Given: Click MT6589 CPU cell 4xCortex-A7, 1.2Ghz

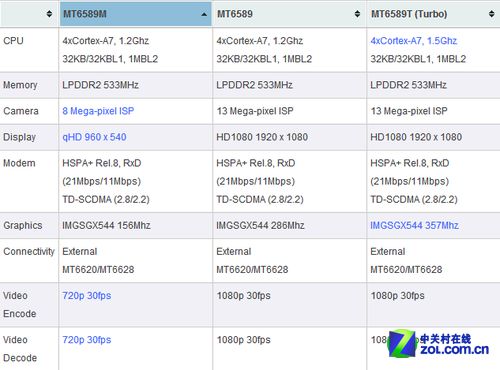Looking at the screenshot, I should pos(260,41).
